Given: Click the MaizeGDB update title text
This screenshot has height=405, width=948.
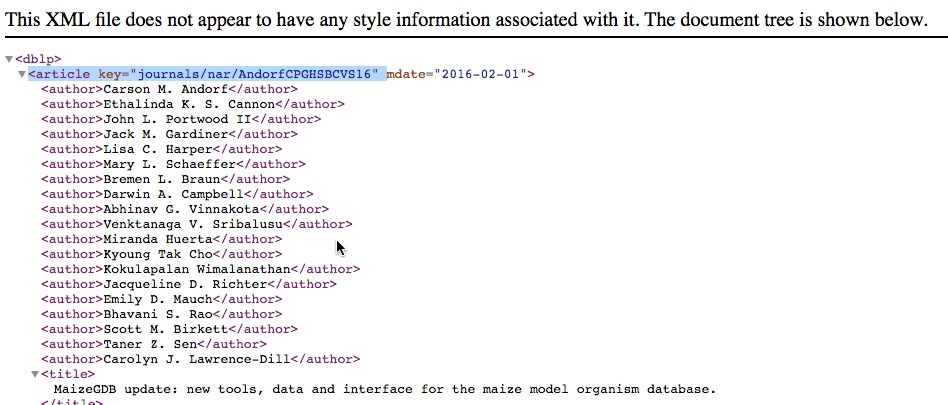Looking at the screenshot, I should (385, 389).
